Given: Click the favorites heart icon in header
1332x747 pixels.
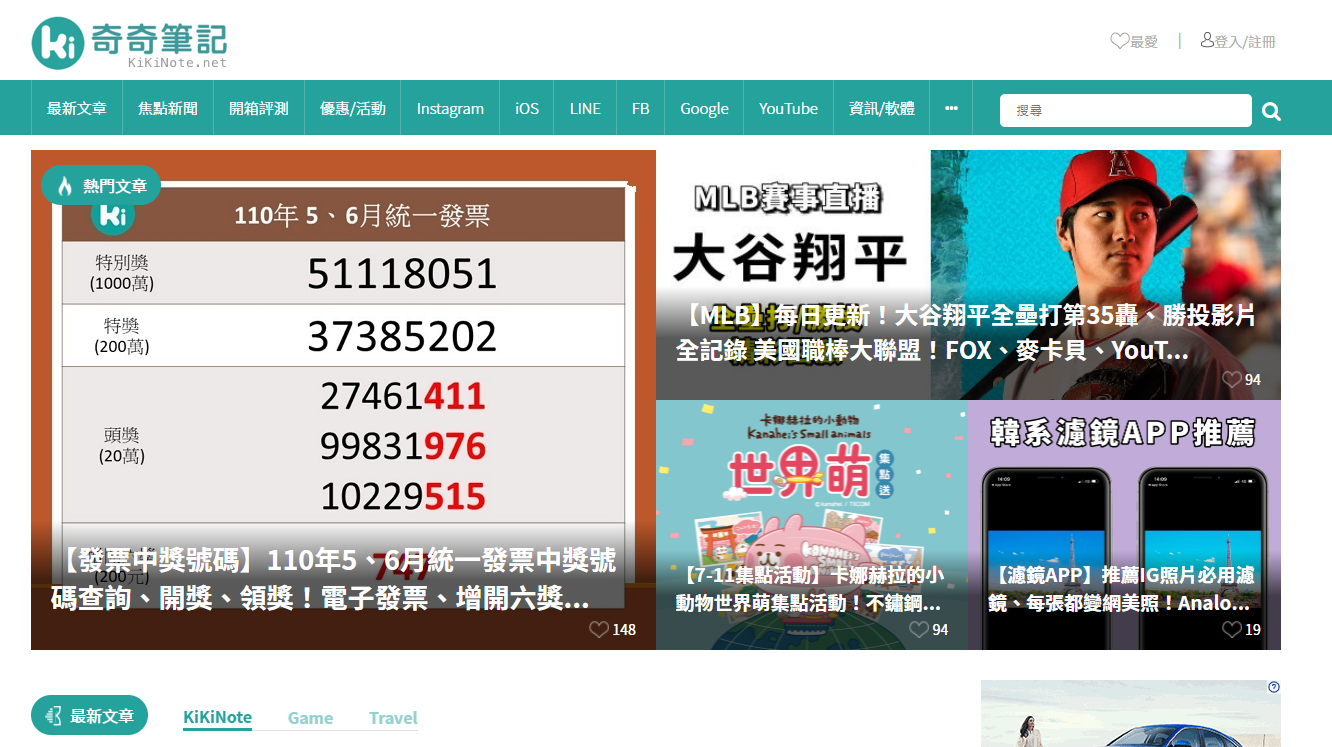Looking at the screenshot, I should click(1119, 41).
